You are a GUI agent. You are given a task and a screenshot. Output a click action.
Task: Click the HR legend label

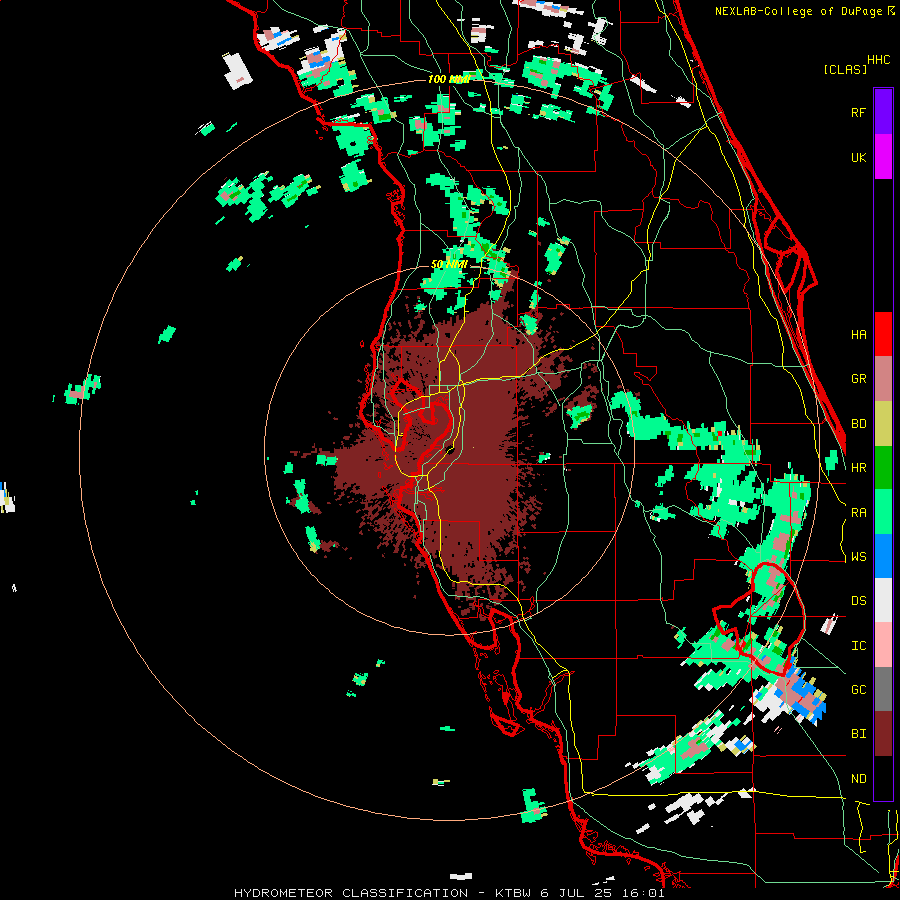tap(858, 468)
